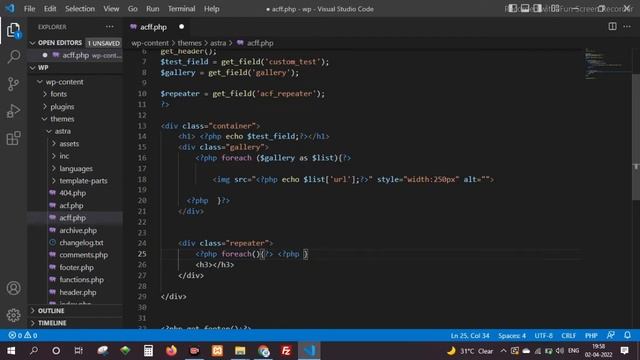
Task: Expand the languages folder
Action: pyautogui.click(x=76, y=168)
